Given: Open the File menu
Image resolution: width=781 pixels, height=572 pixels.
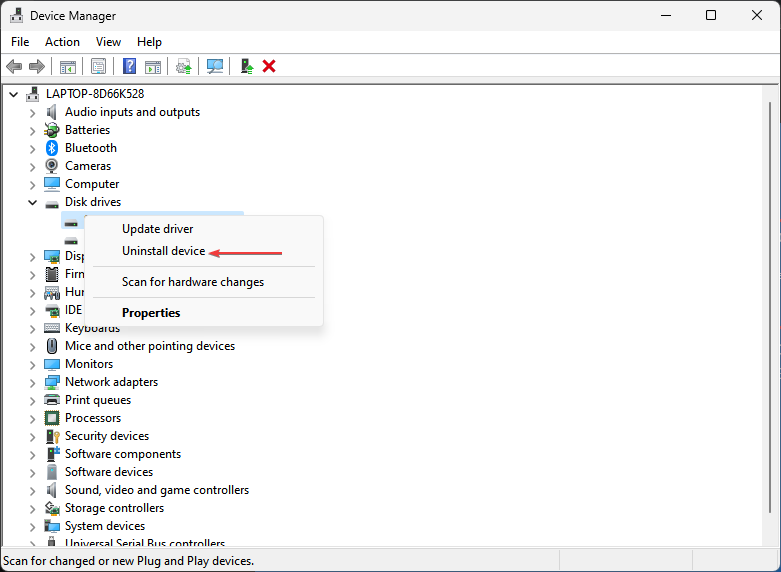Looking at the screenshot, I should tap(20, 42).
